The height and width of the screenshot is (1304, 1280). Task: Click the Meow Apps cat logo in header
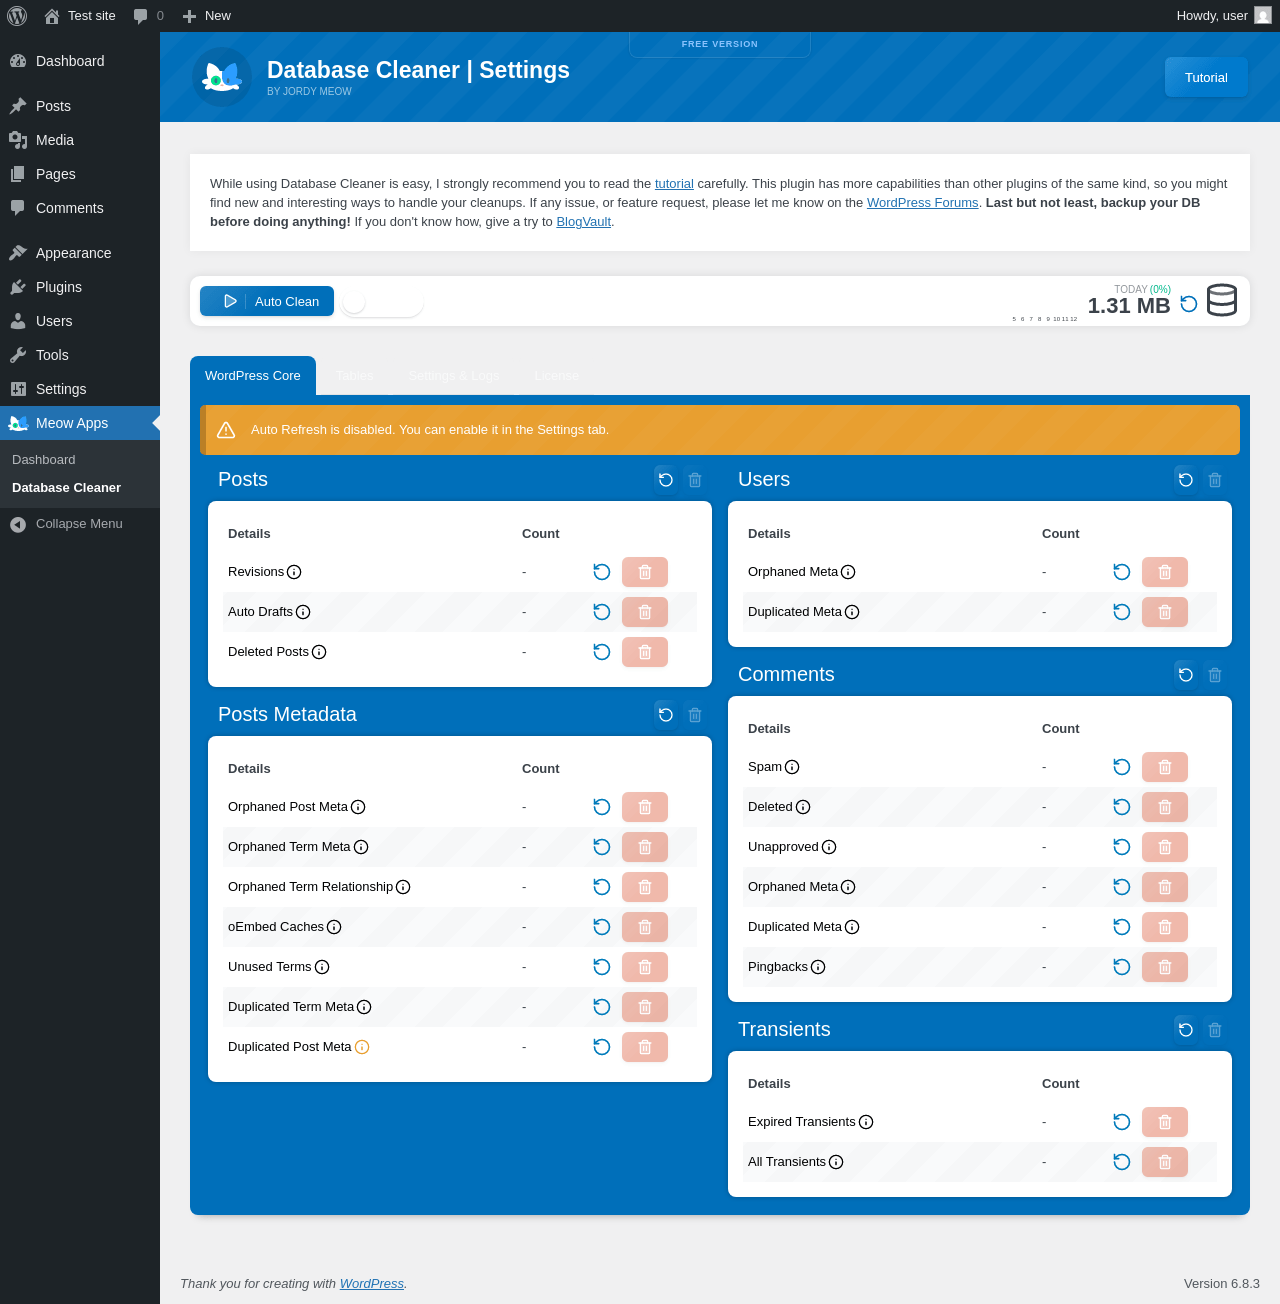(x=222, y=77)
